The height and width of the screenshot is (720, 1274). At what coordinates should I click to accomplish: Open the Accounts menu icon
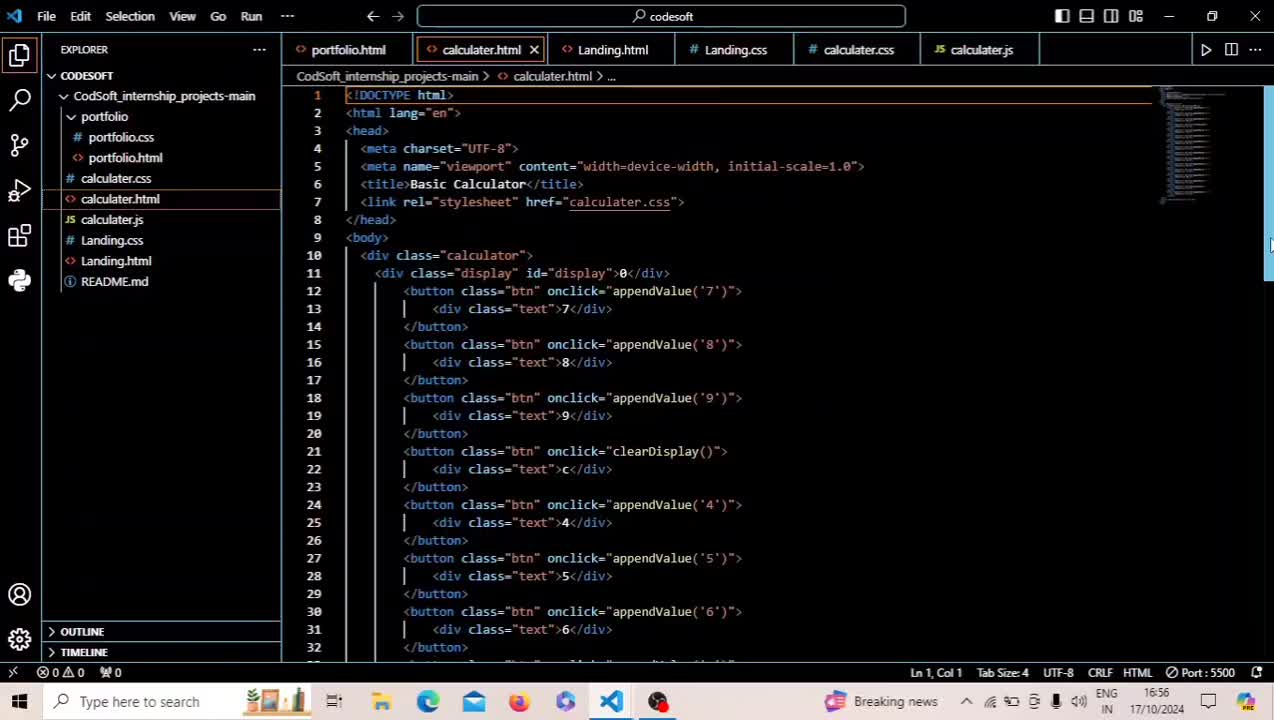tap(20, 595)
